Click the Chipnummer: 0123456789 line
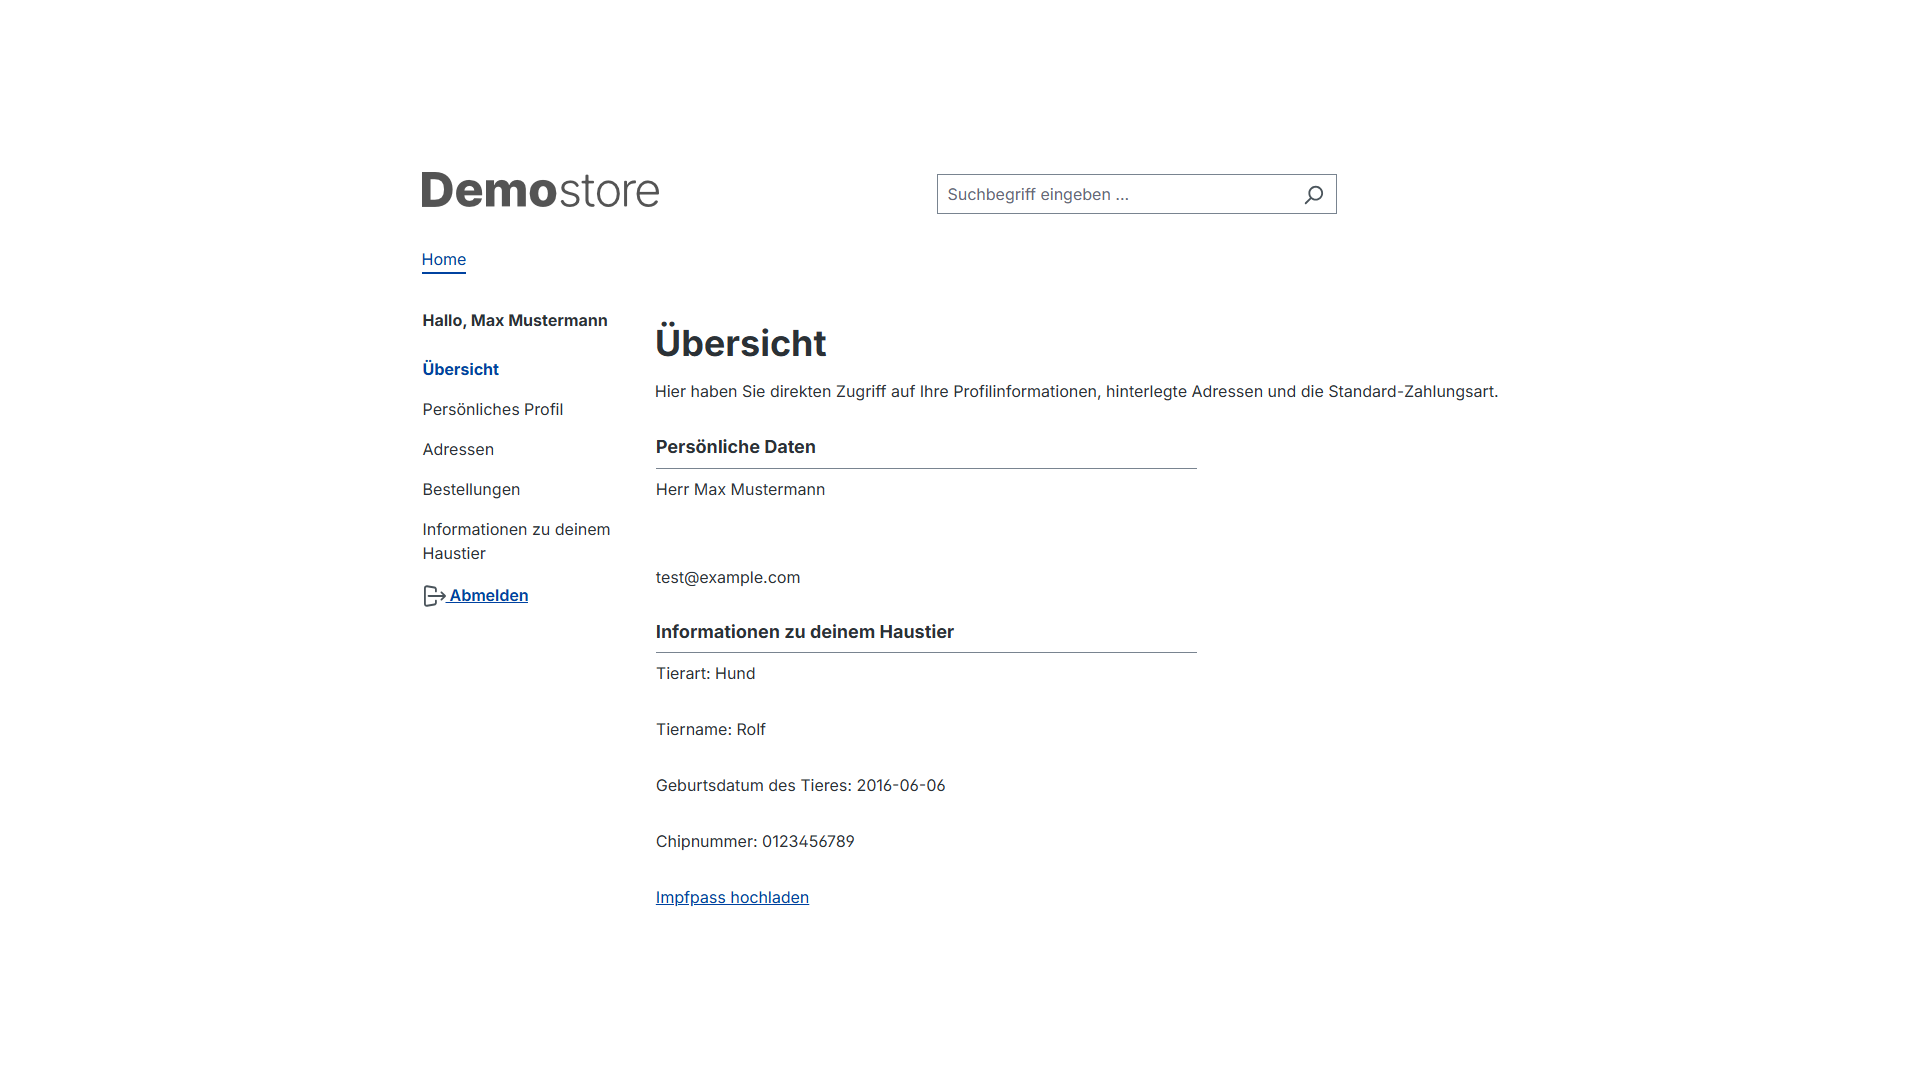 [x=755, y=841]
